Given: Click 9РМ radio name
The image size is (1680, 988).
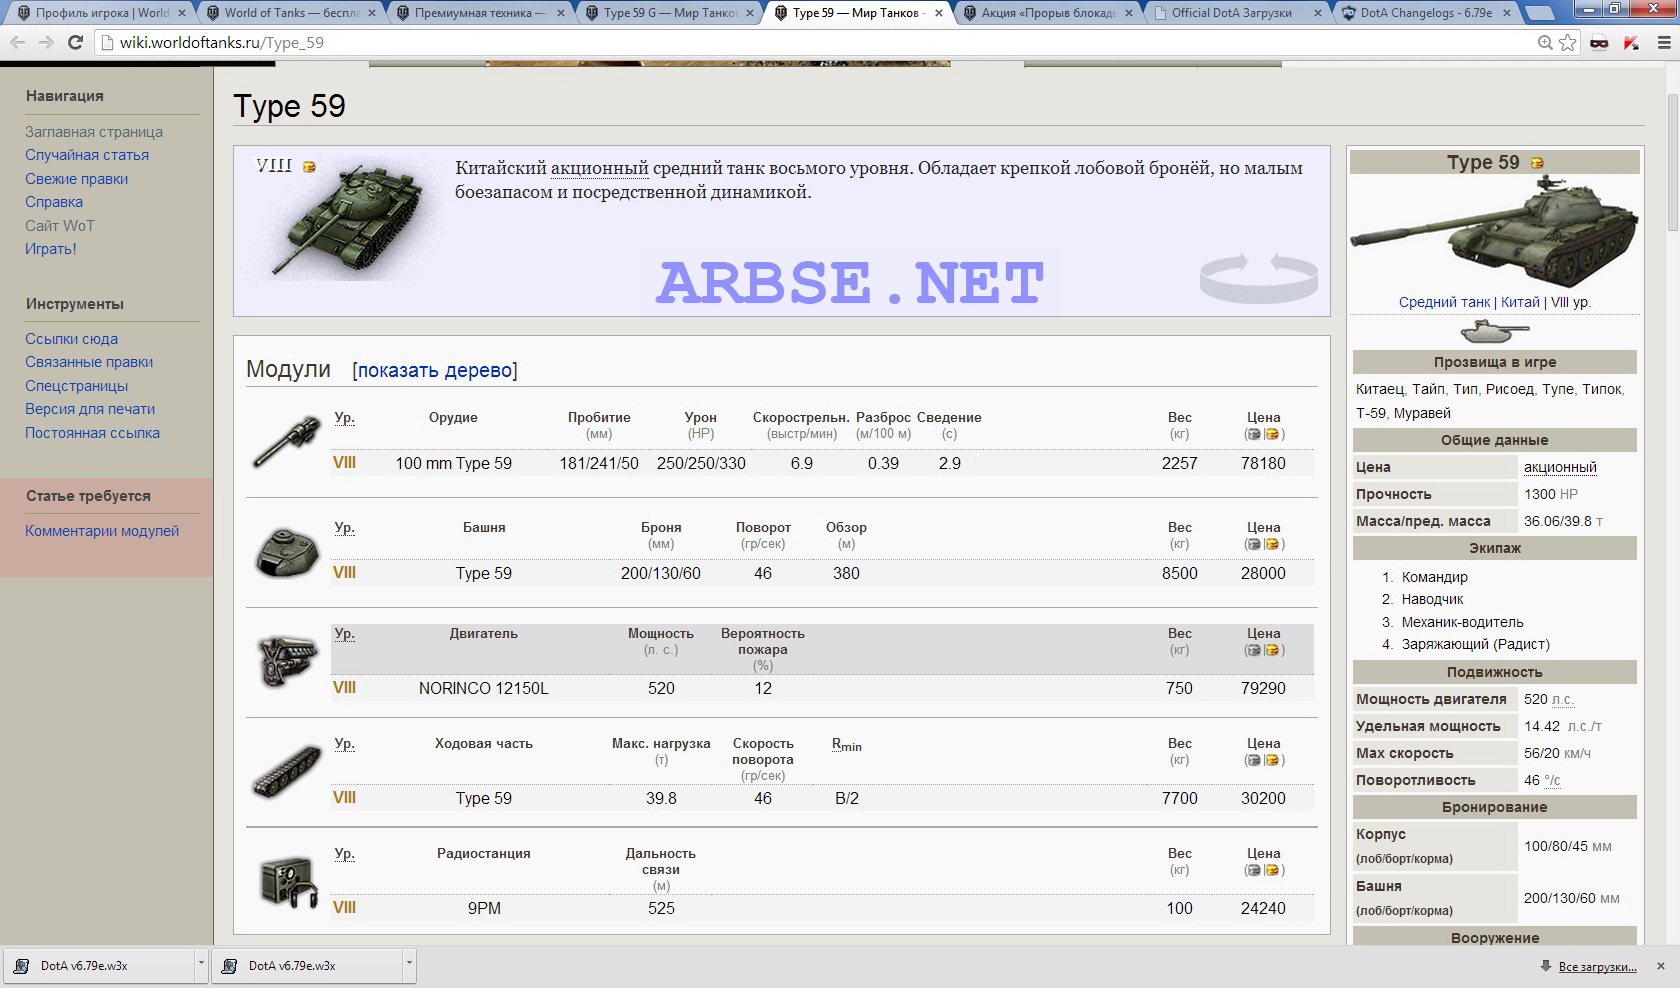Looking at the screenshot, I should click(484, 909).
